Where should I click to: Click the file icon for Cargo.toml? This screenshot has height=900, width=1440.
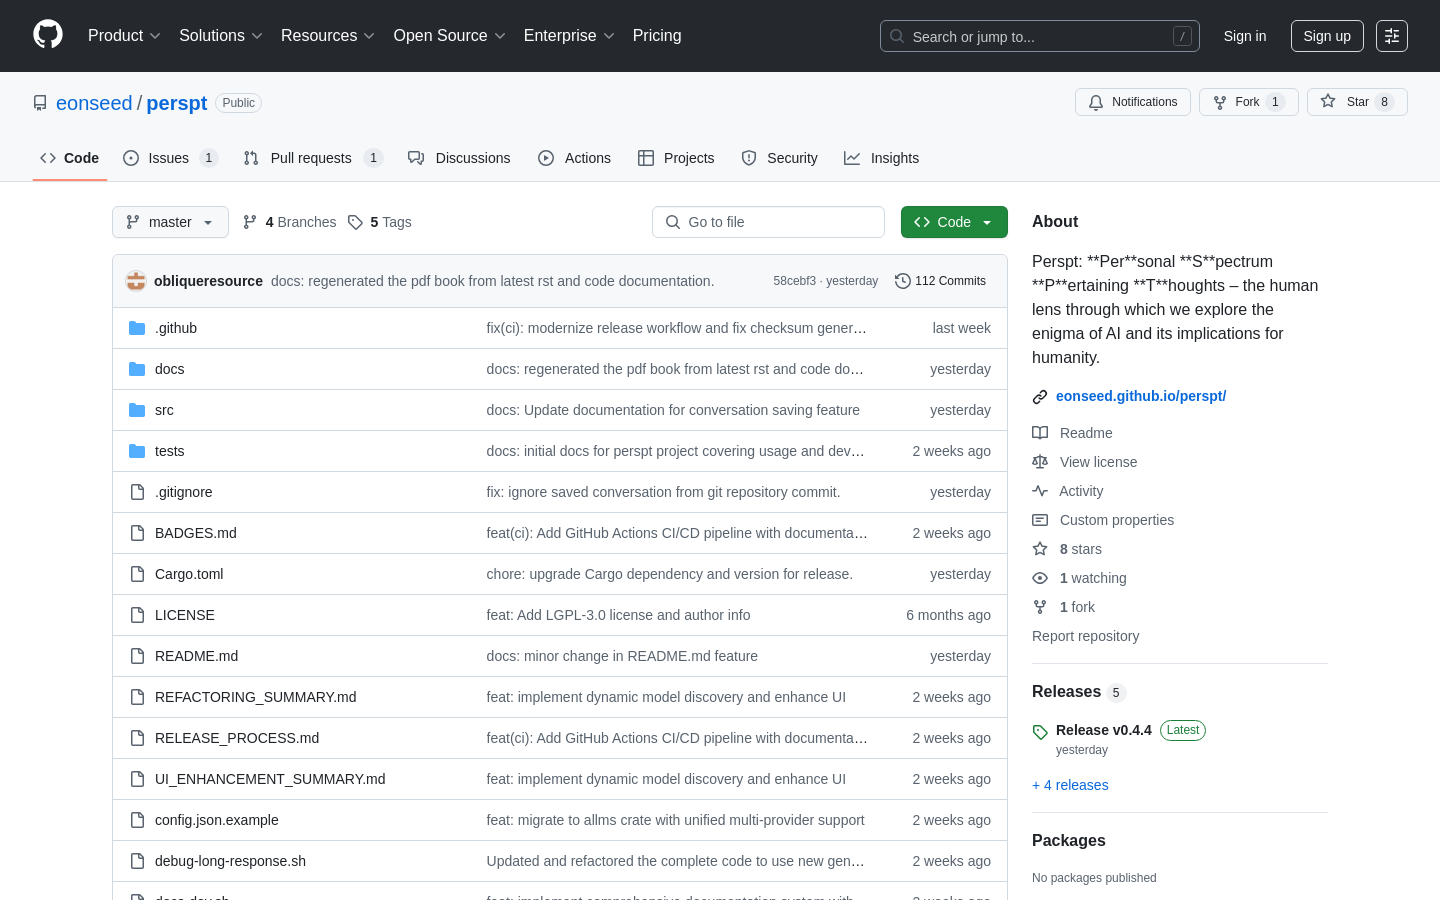[137, 574]
